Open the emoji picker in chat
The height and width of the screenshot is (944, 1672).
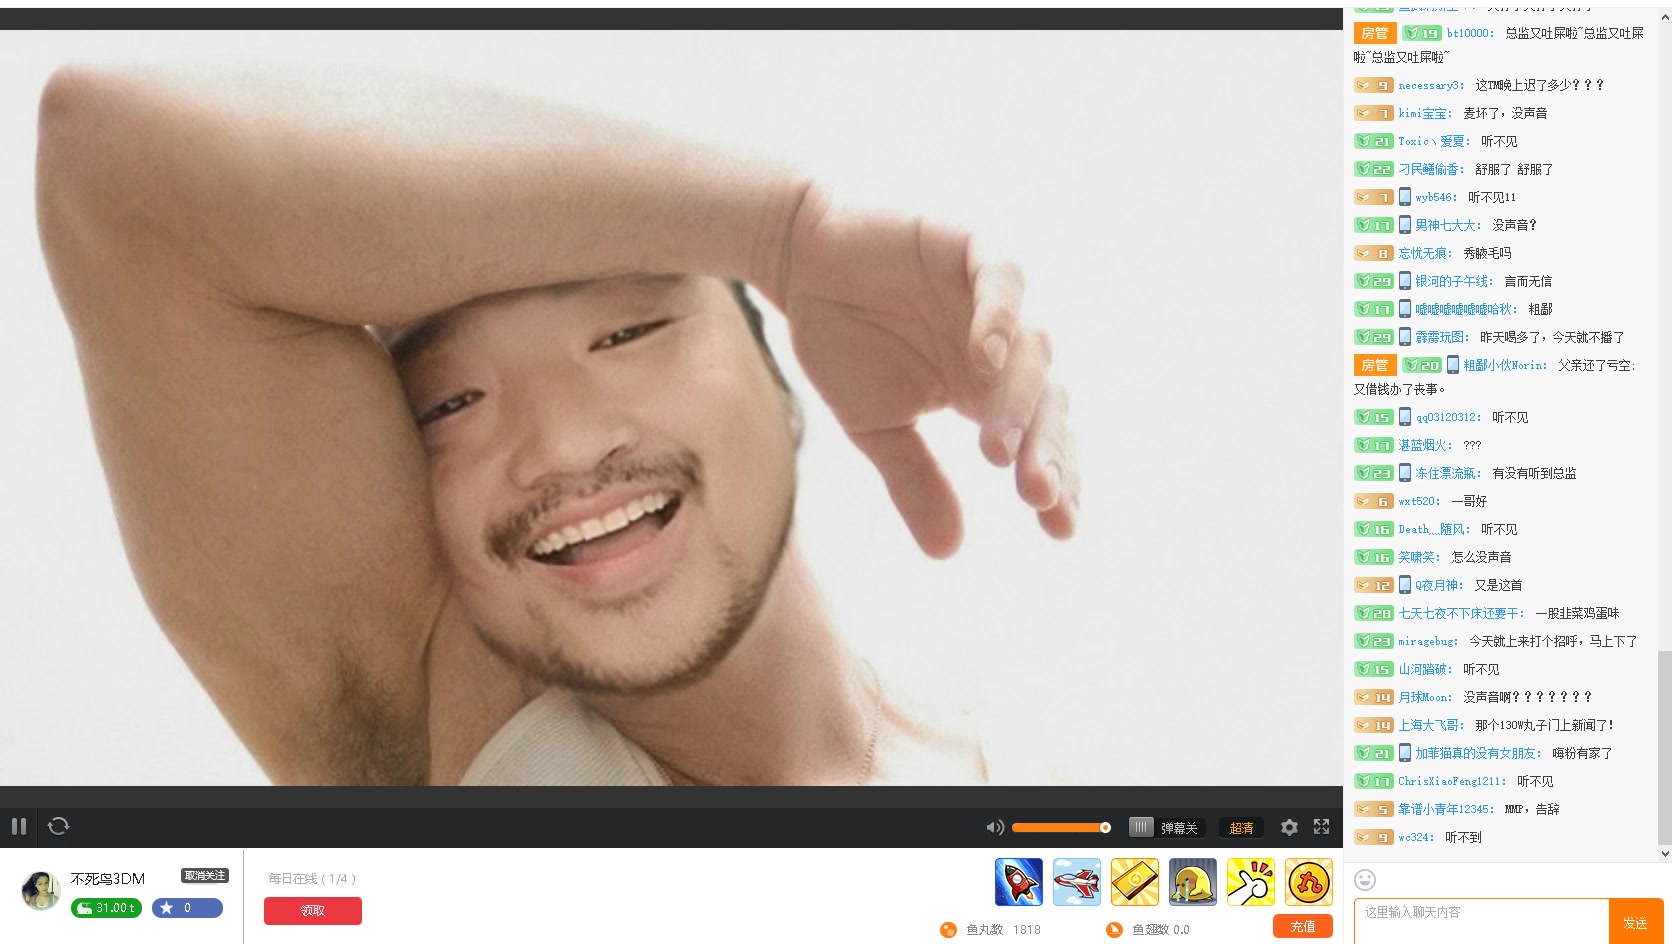tap(1365, 880)
